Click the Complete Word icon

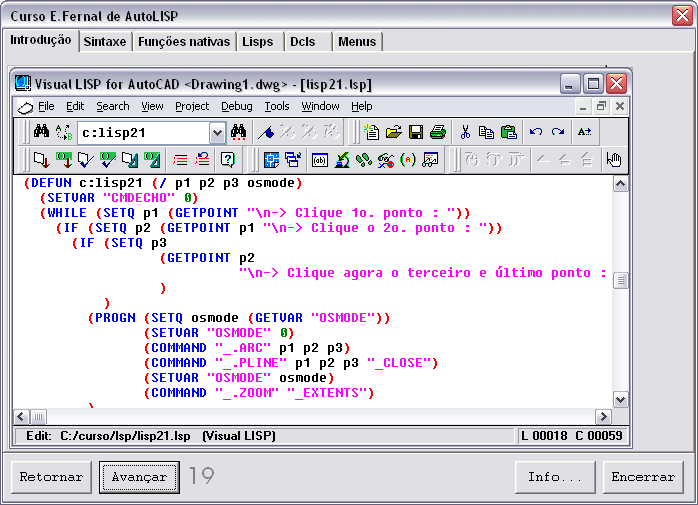[584, 132]
